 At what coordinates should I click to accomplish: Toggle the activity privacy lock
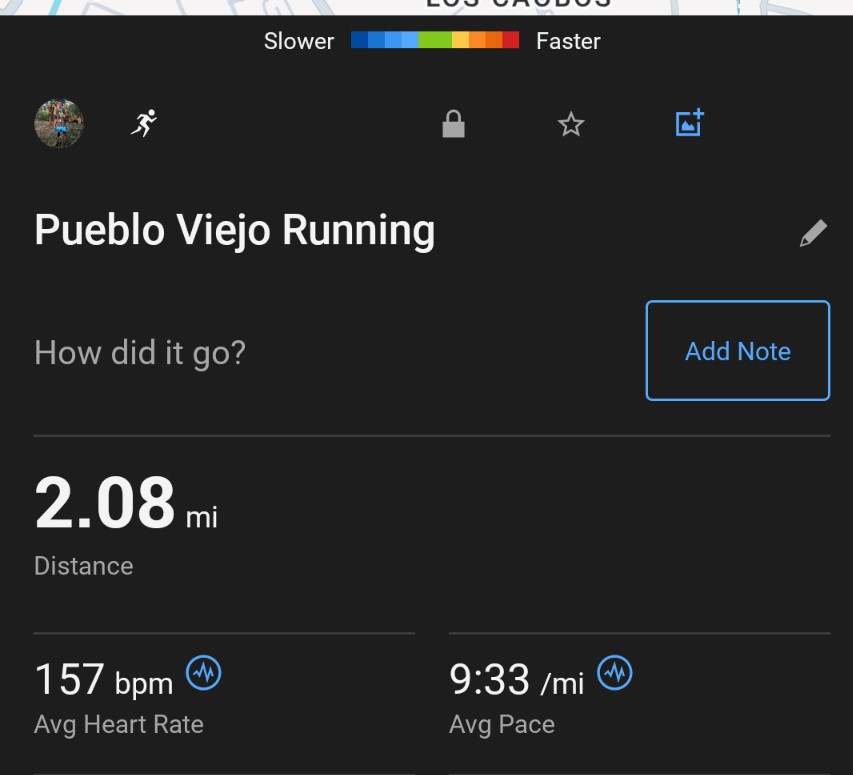click(453, 125)
